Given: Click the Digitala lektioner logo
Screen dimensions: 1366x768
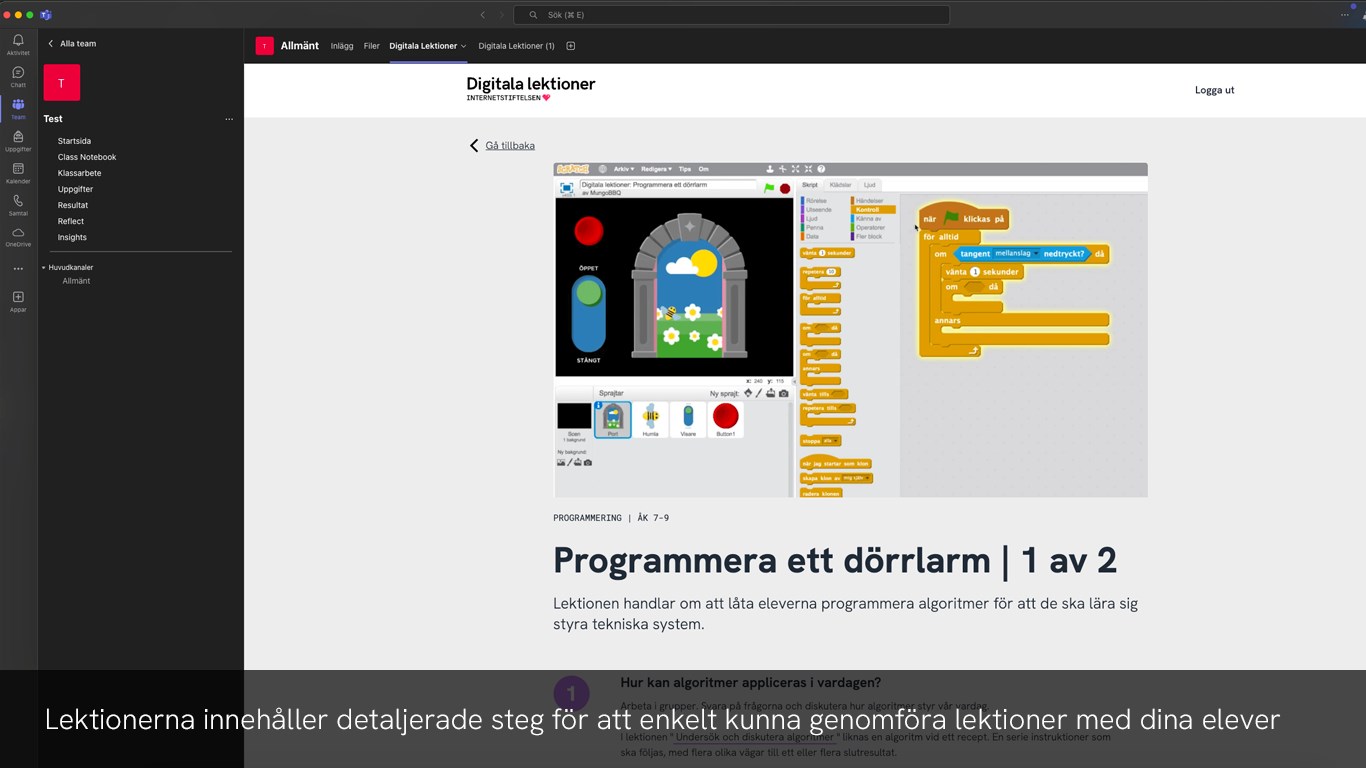Looking at the screenshot, I should (x=530, y=88).
